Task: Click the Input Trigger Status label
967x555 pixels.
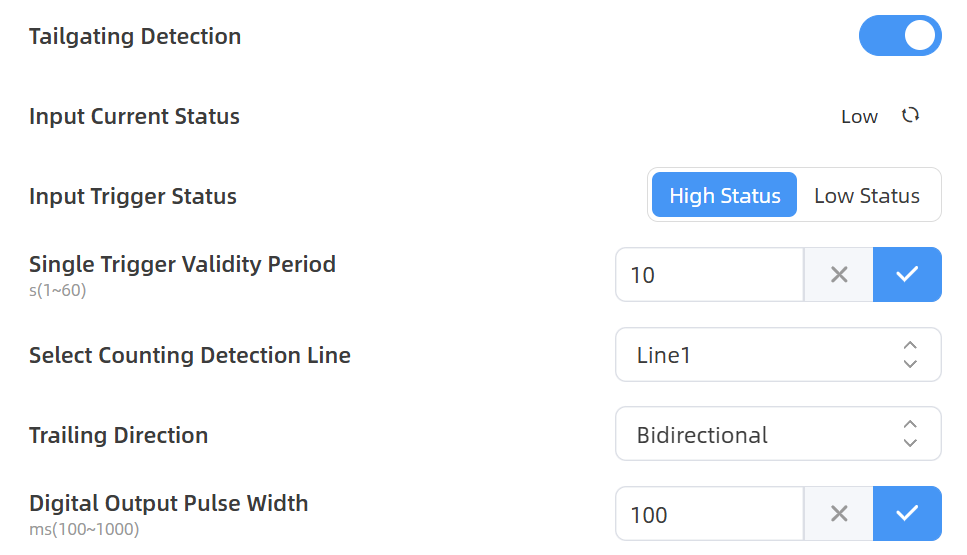Action: pos(133,196)
